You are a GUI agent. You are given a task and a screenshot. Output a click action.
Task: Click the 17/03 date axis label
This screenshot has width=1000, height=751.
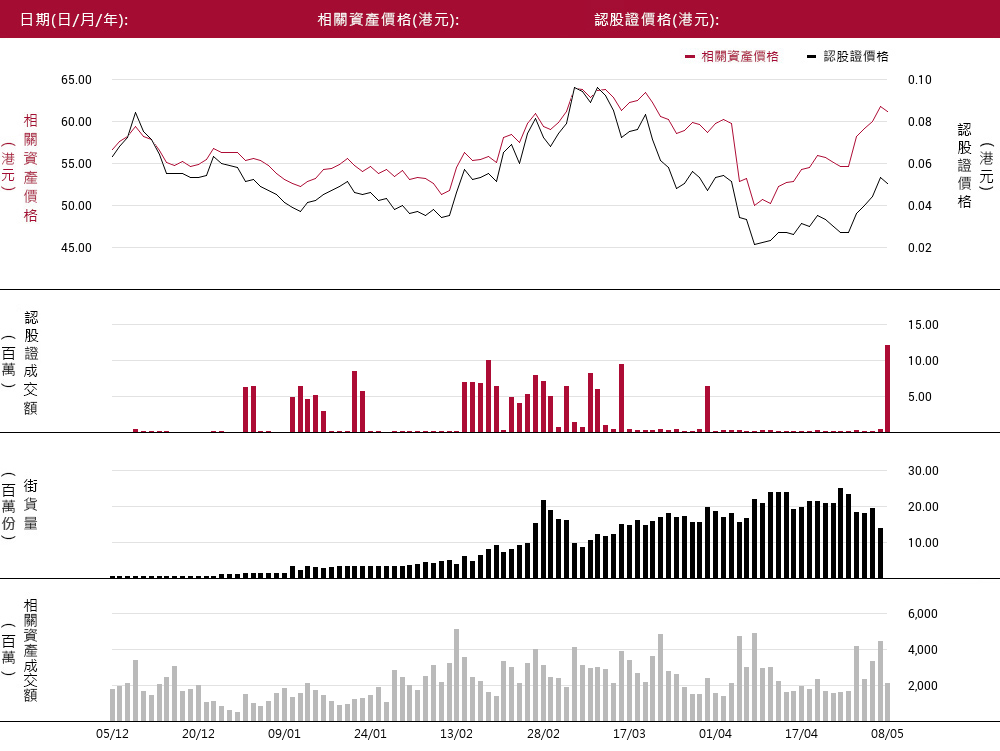coord(629,734)
